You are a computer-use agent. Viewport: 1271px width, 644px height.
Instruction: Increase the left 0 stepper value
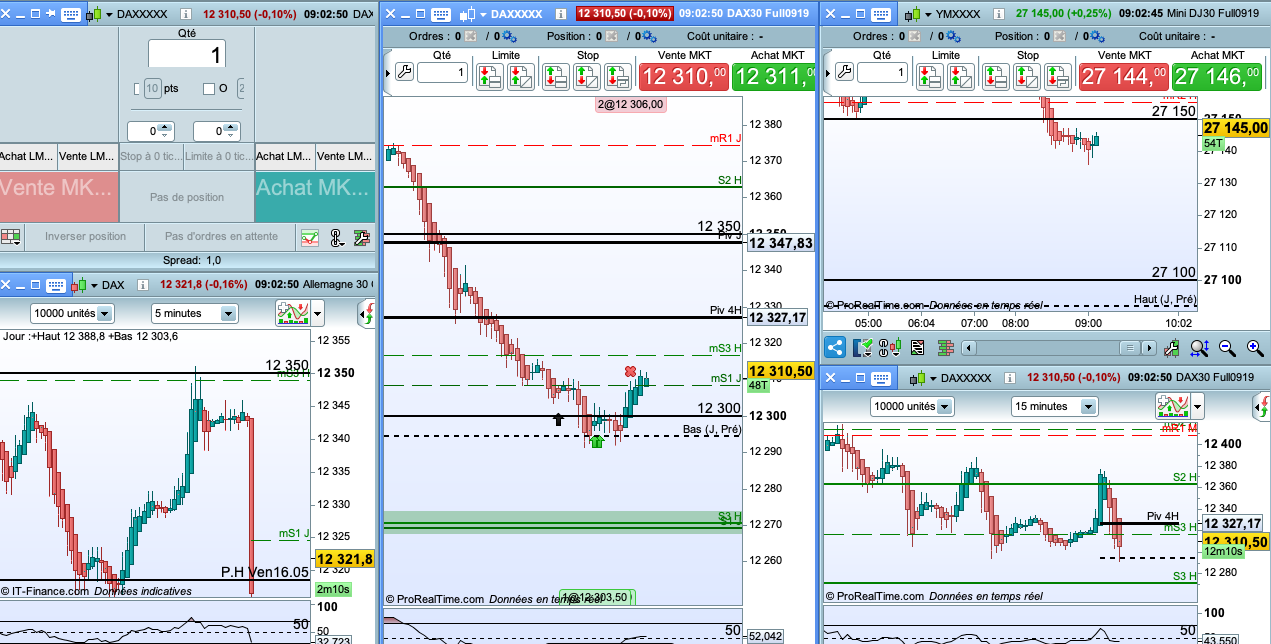pos(165,127)
